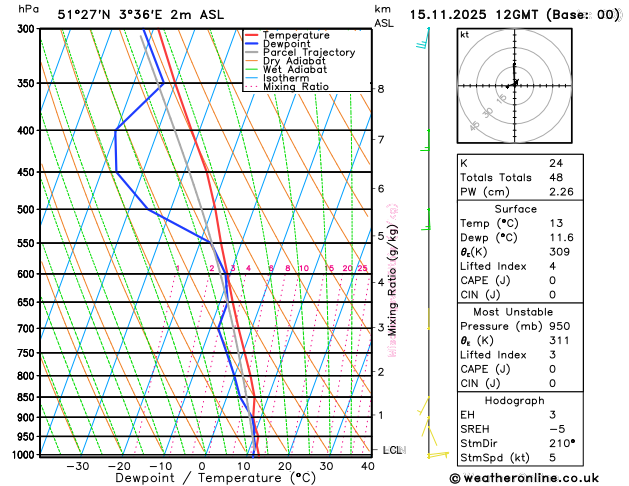
Task: Click the weatheronline.co.uk copyright text
Action: 524,478
